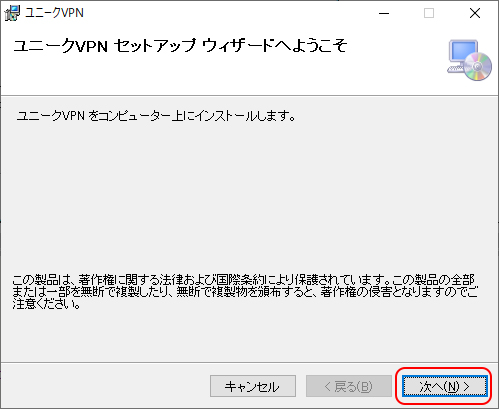Click the separator line below header banner
The width and height of the screenshot is (499, 409).
[x=249, y=96]
